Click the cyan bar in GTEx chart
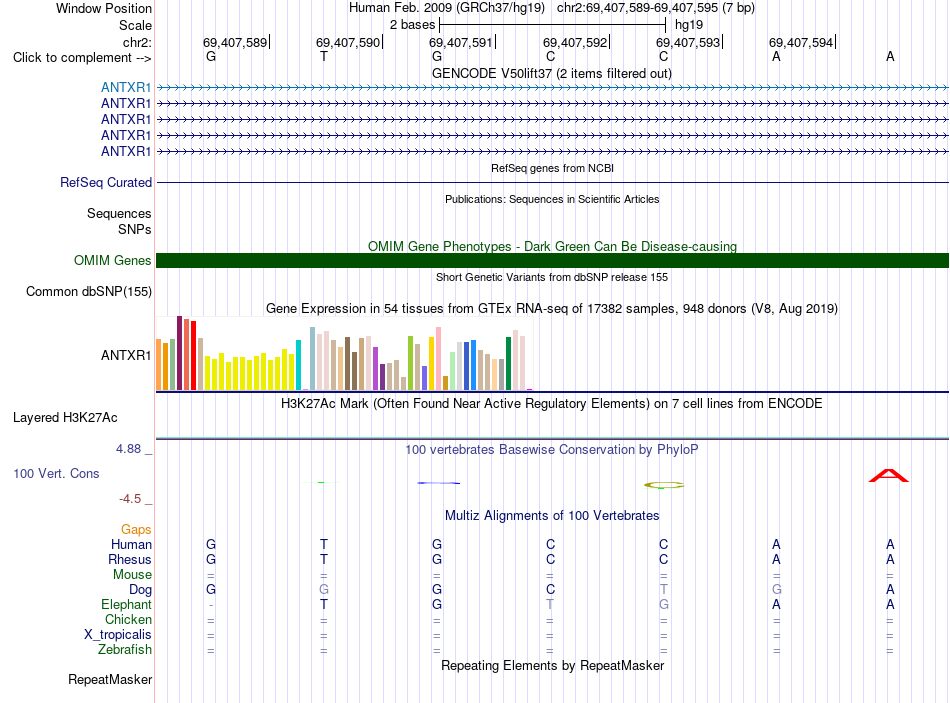Viewport: 950px width, 703px height. 298,365
